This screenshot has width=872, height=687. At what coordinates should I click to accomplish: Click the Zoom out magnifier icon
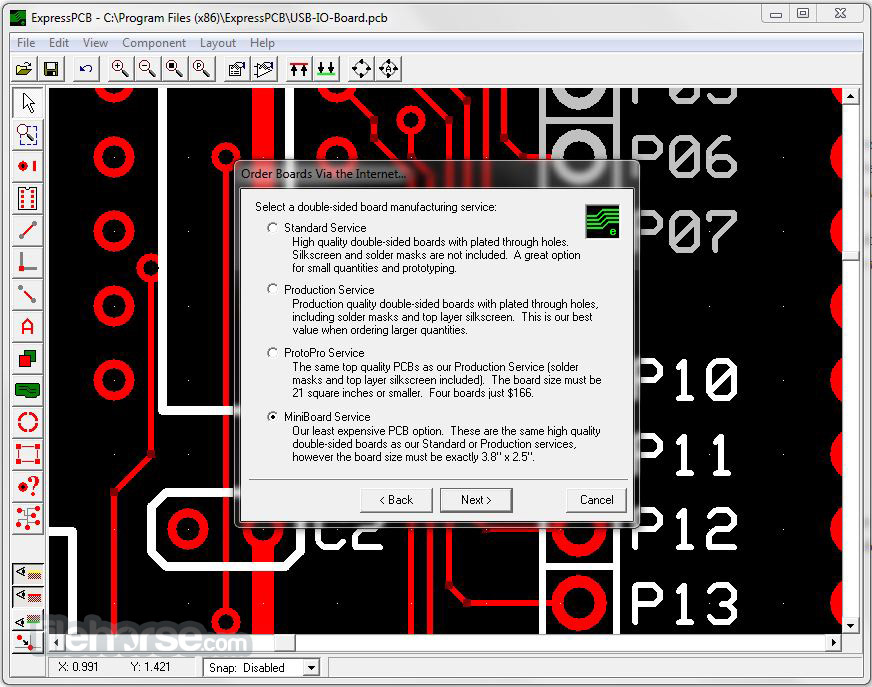[x=147, y=69]
